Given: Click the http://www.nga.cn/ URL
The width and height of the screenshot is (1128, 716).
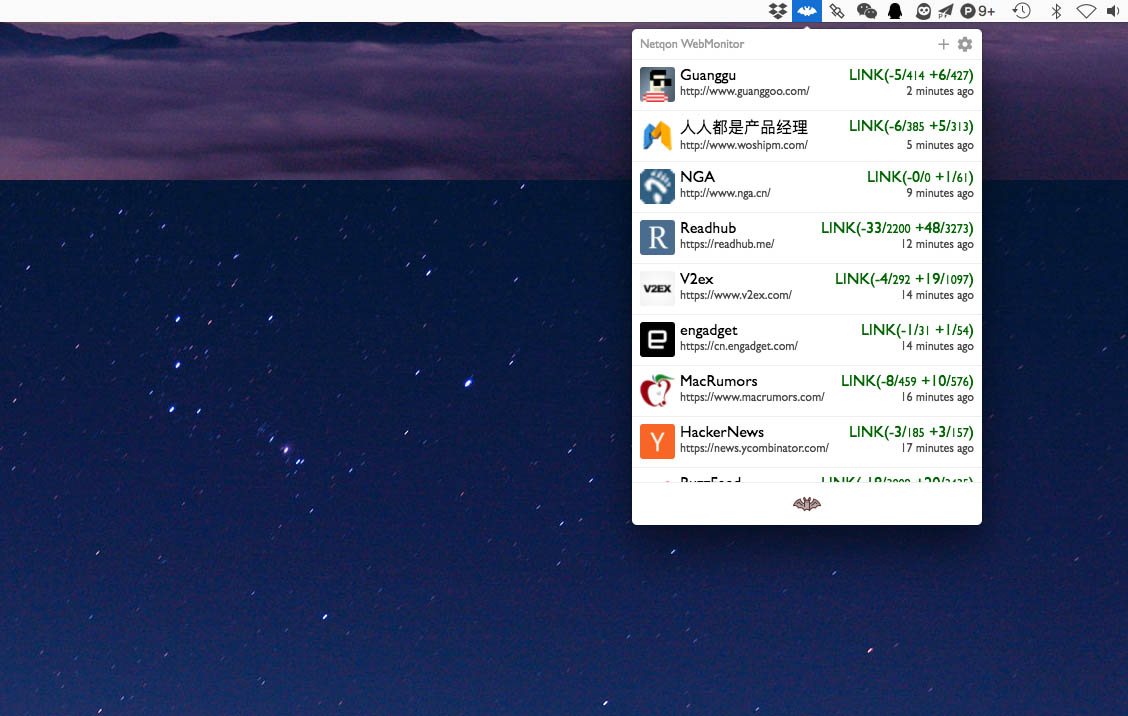Looking at the screenshot, I should point(725,194).
